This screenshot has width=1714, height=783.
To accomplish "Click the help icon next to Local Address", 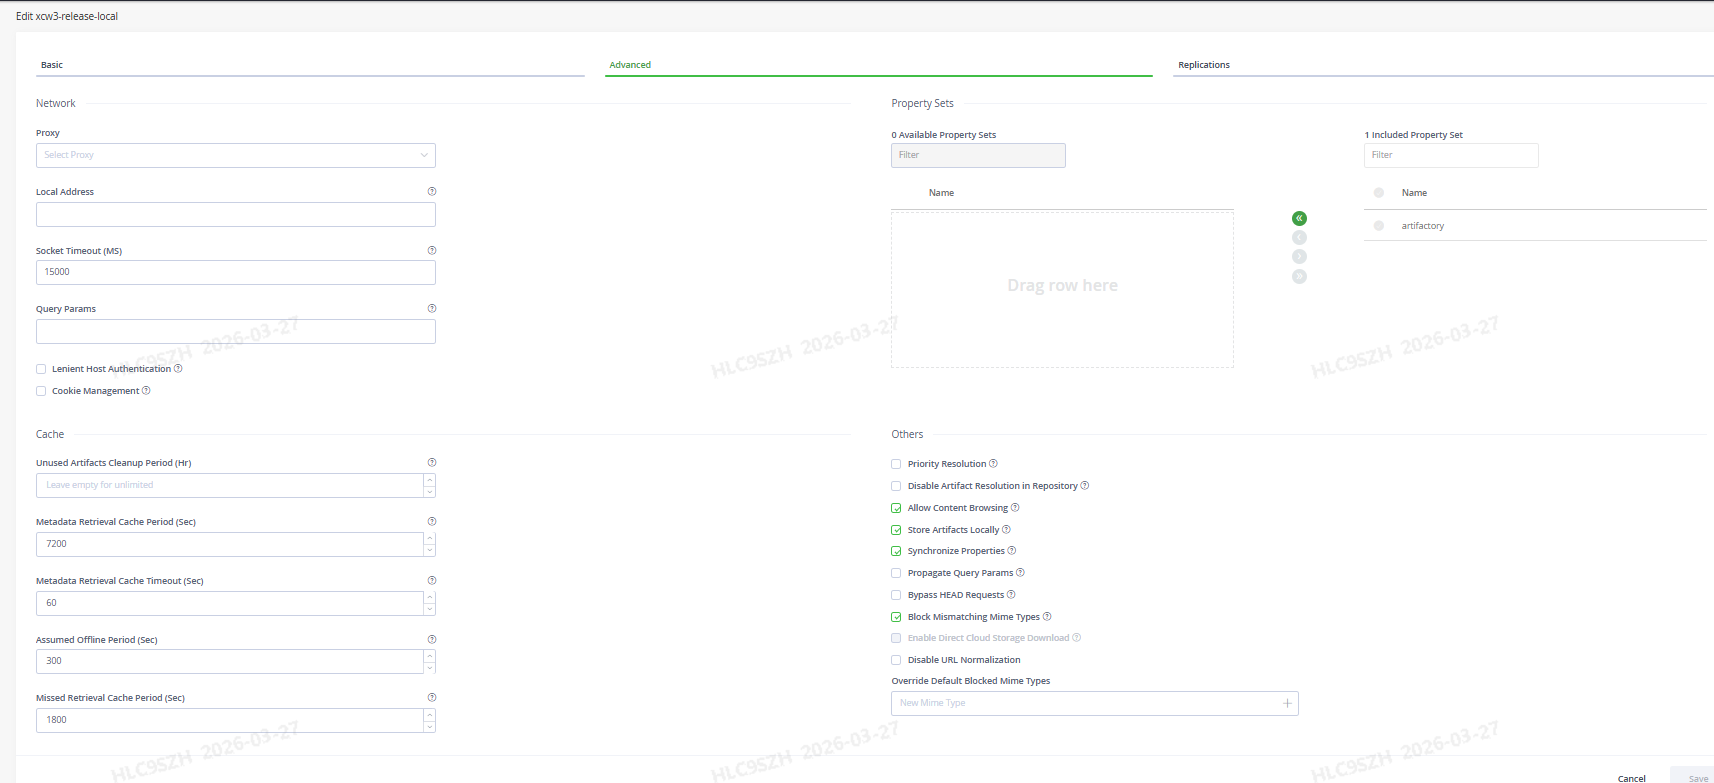I will [x=432, y=191].
